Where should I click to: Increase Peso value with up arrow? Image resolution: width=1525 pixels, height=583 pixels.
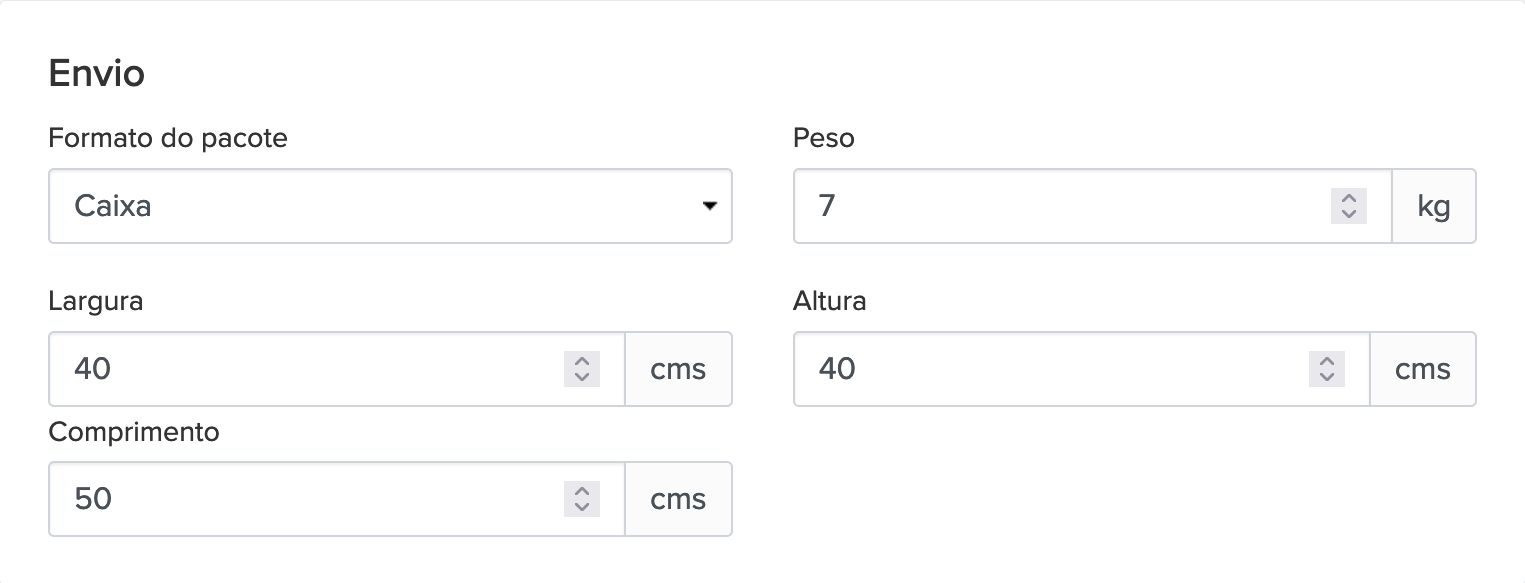point(1349,198)
